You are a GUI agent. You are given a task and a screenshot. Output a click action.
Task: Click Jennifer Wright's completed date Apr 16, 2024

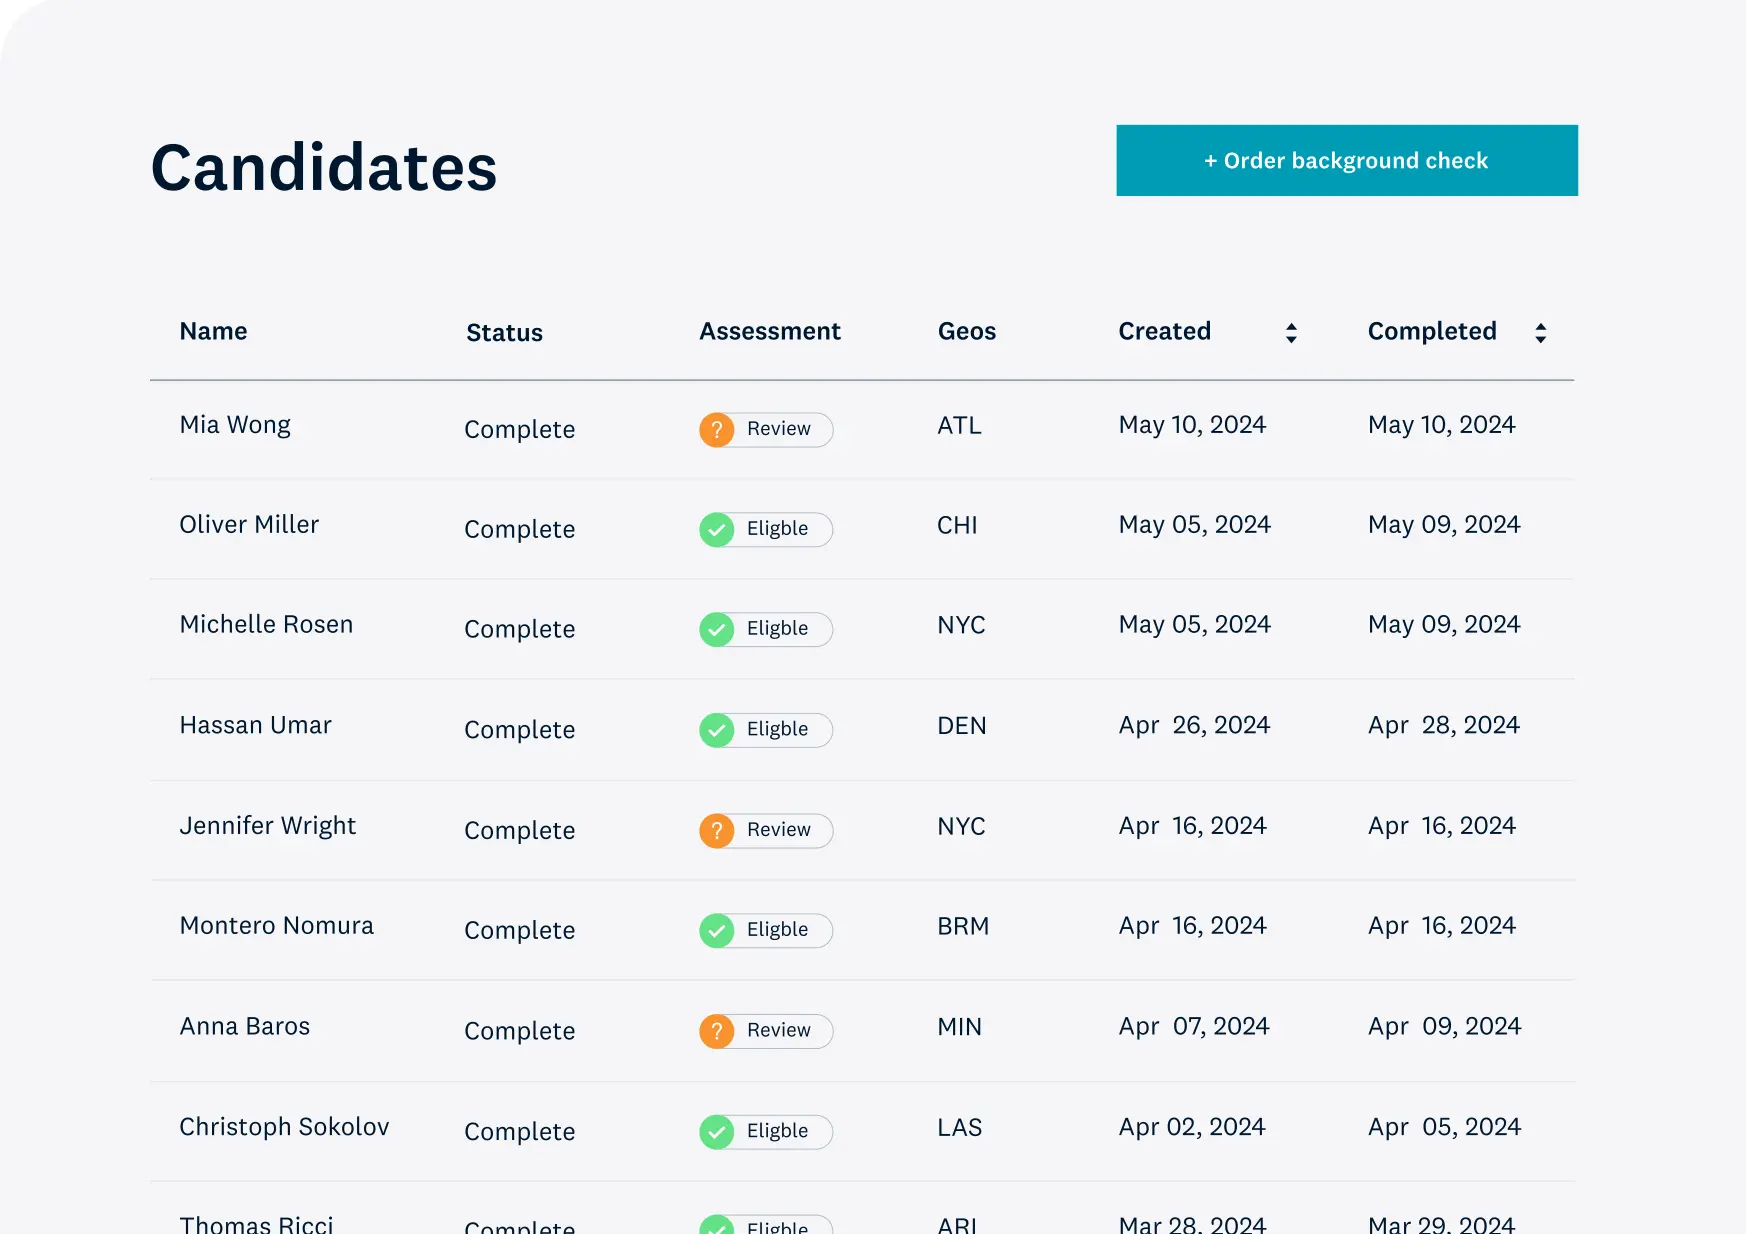click(1442, 827)
